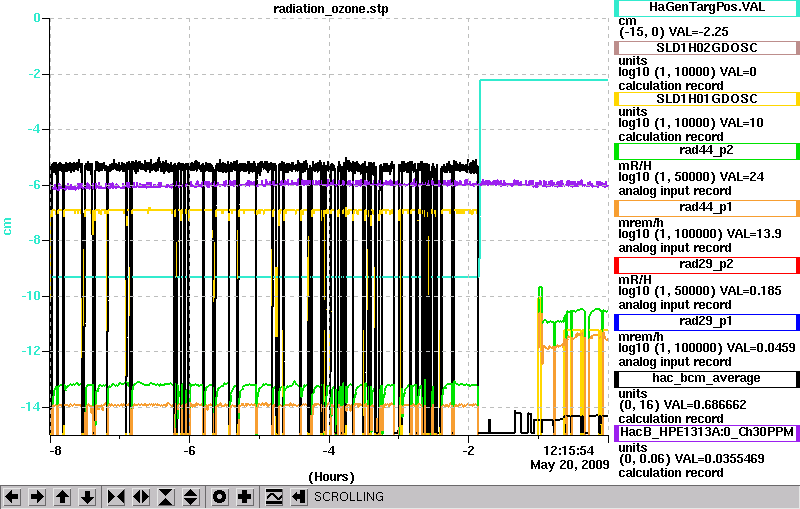The image size is (800, 509).
Task: Click "calculation record" under hac_bcm_average
Action: 671,419
